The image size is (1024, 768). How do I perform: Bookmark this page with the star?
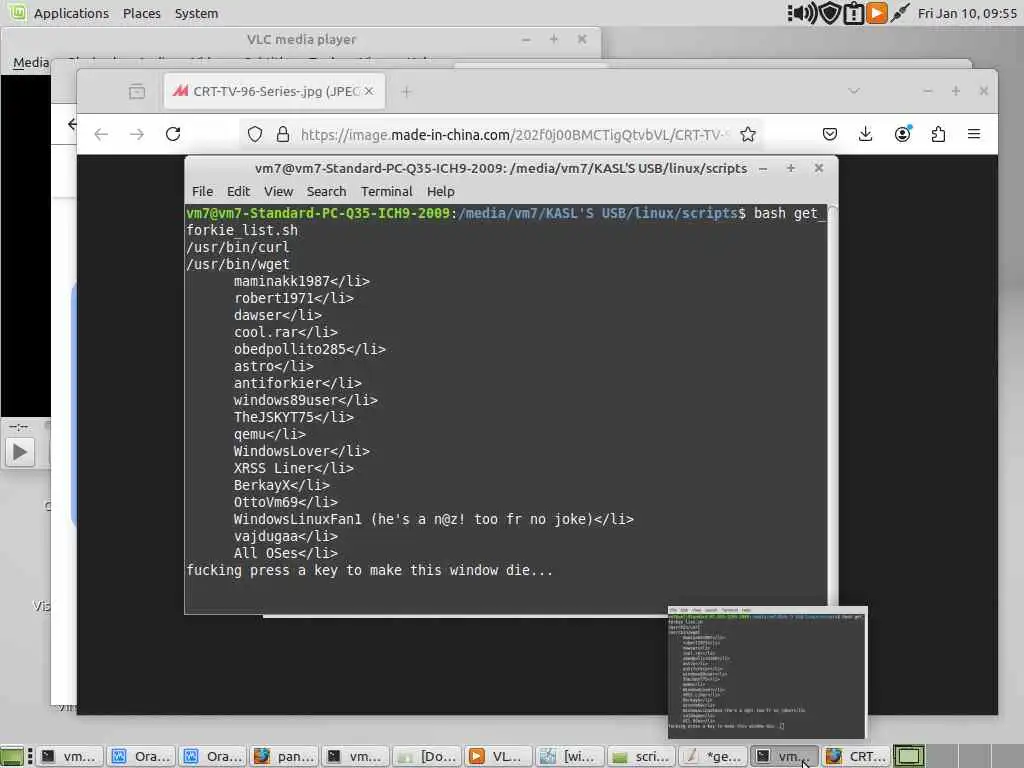click(x=748, y=135)
